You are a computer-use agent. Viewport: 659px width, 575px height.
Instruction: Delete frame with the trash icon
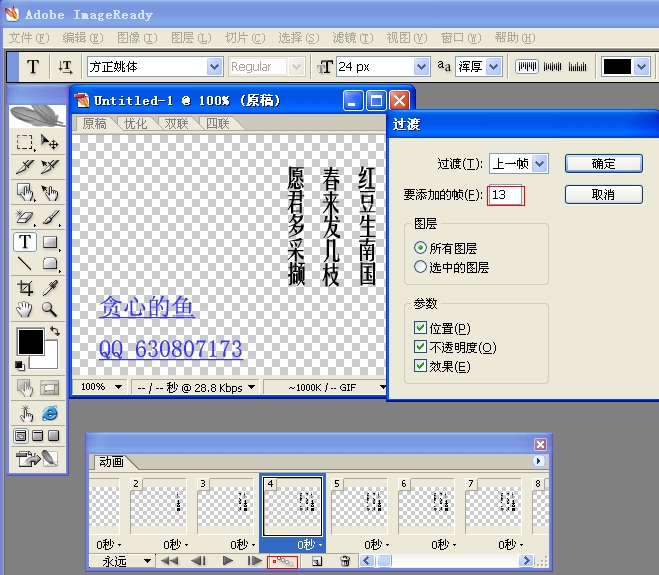pos(345,563)
